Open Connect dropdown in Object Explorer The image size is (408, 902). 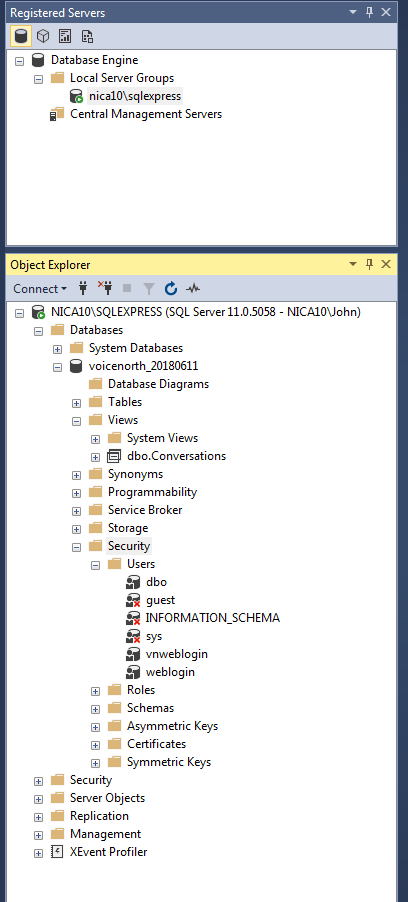40,289
